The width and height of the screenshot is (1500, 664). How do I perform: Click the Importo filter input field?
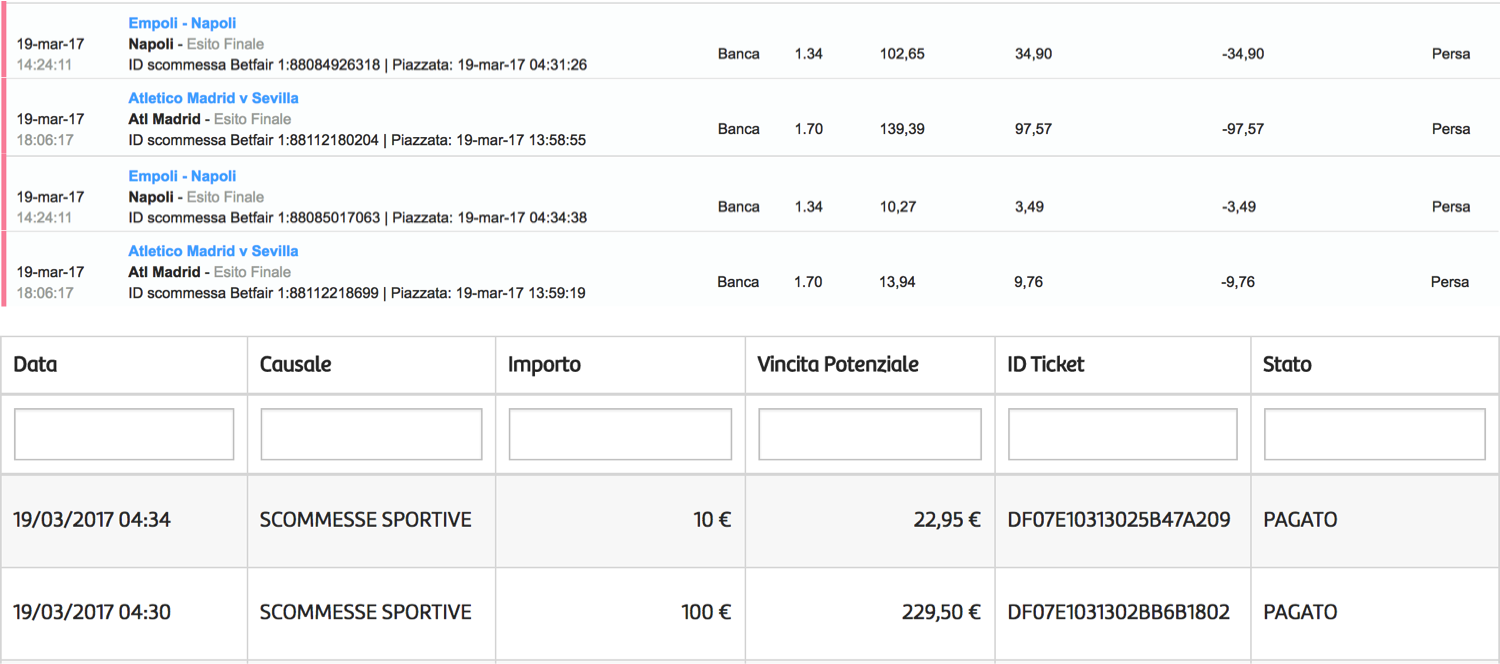point(620,434)
